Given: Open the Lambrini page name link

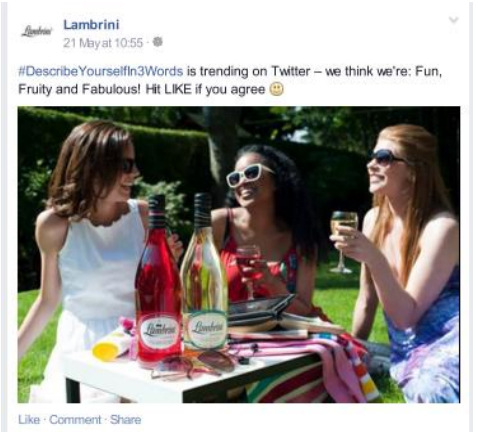Looking at the screenshot, I should (91, 25).
